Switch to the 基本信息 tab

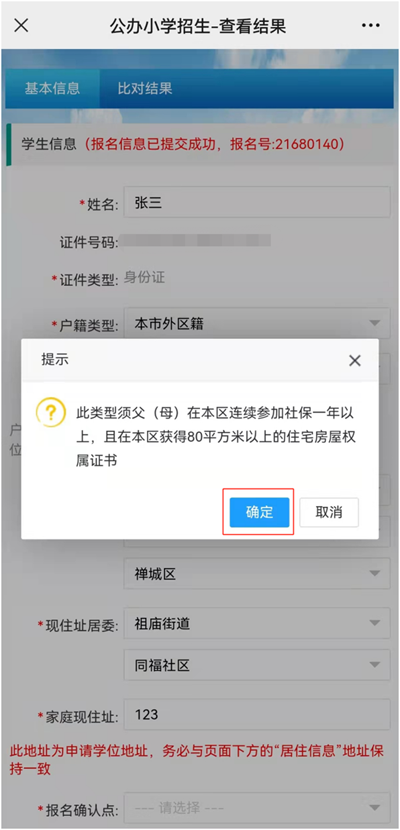point(52,88)
